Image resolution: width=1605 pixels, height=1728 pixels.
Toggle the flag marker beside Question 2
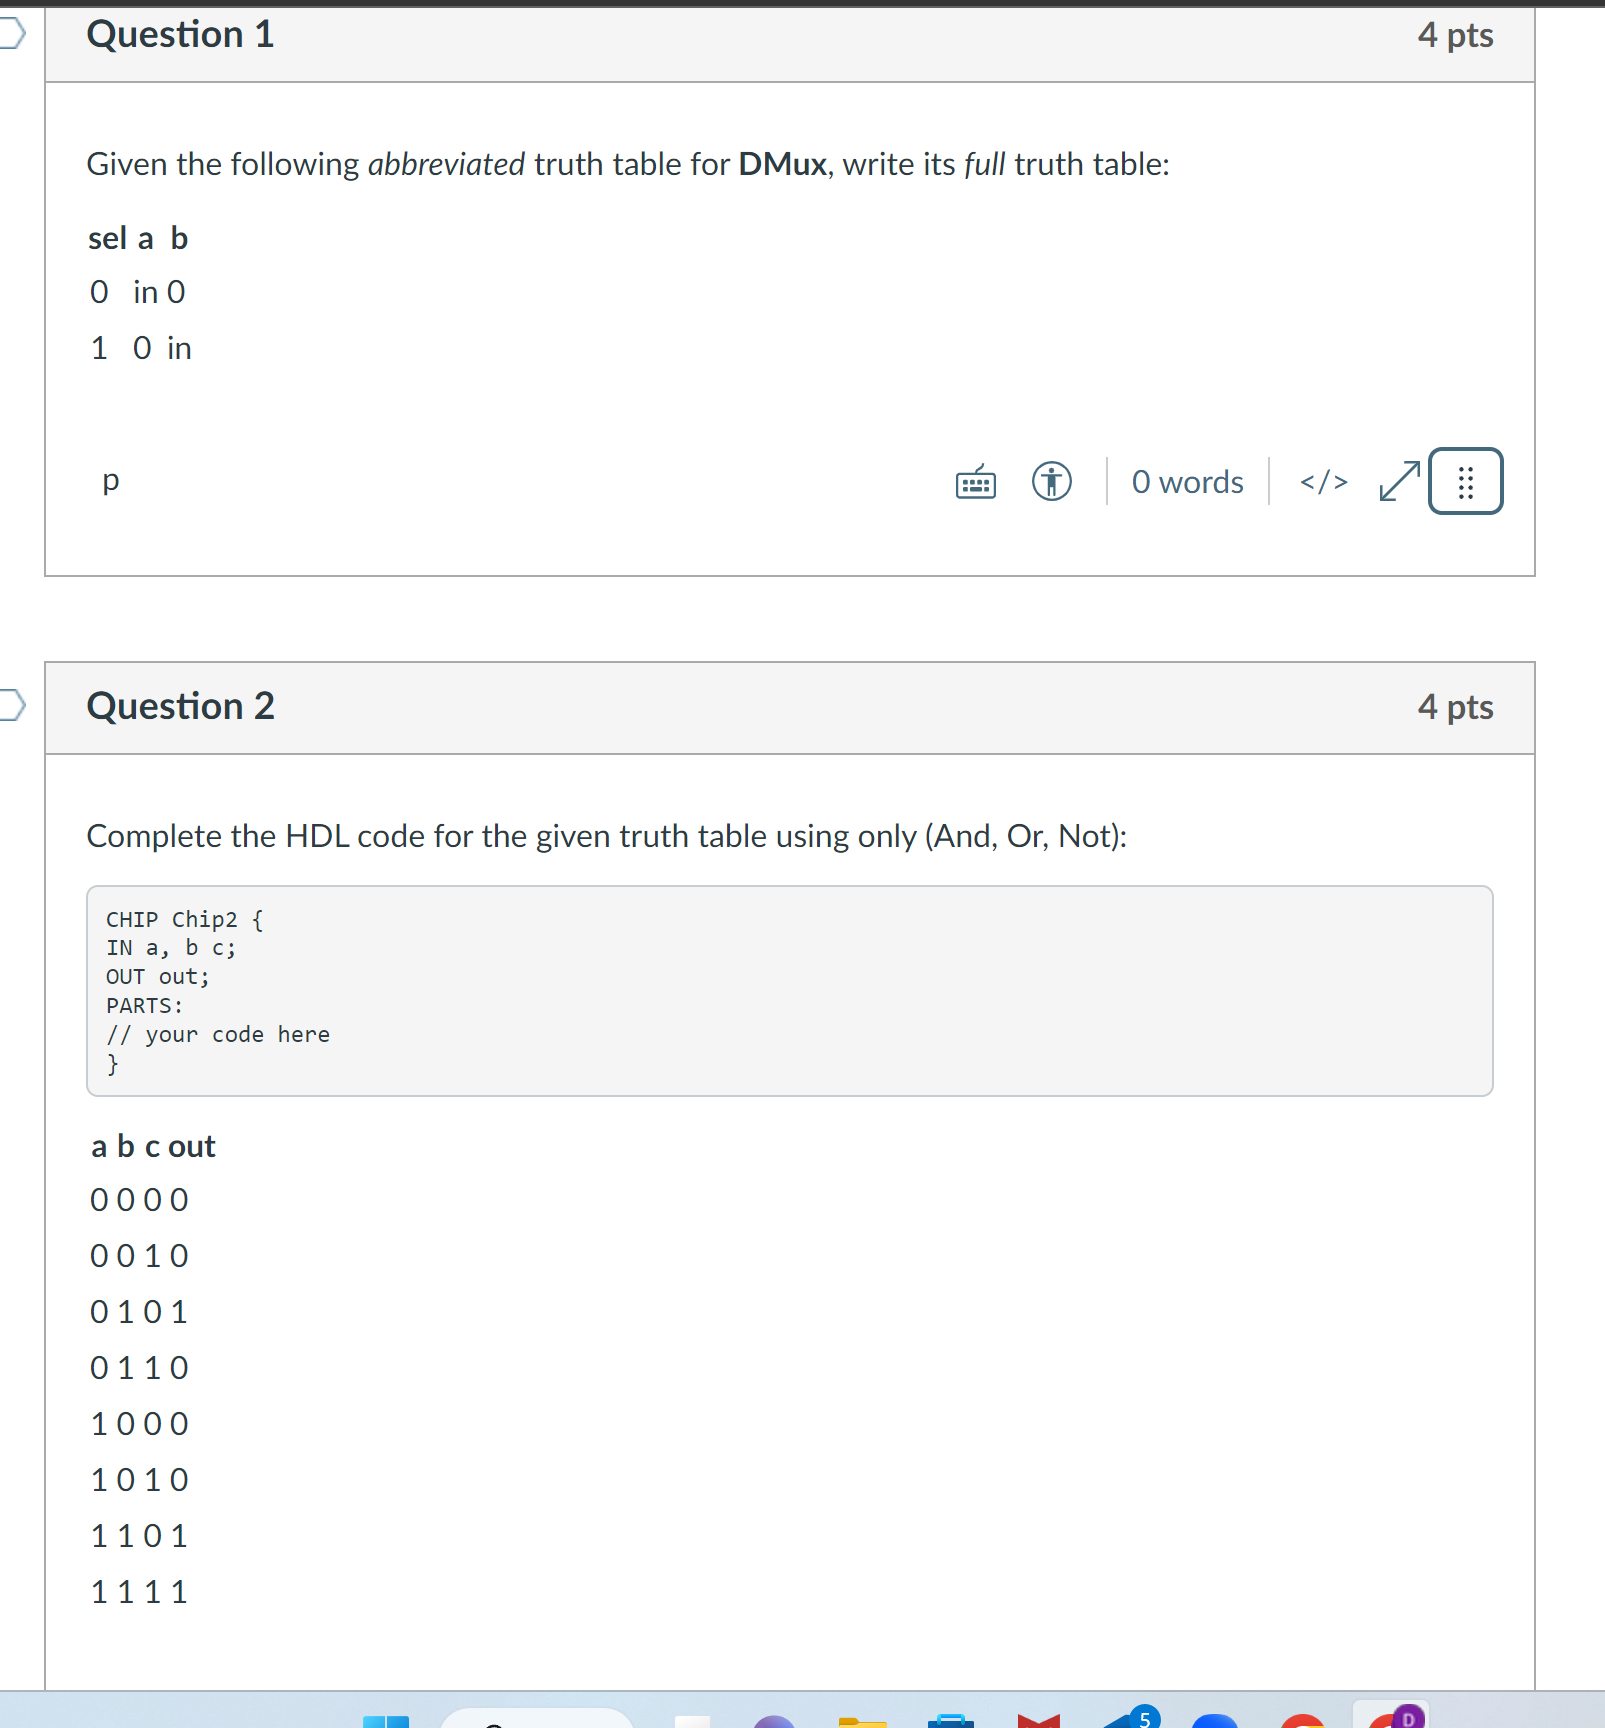click(10, 705)
